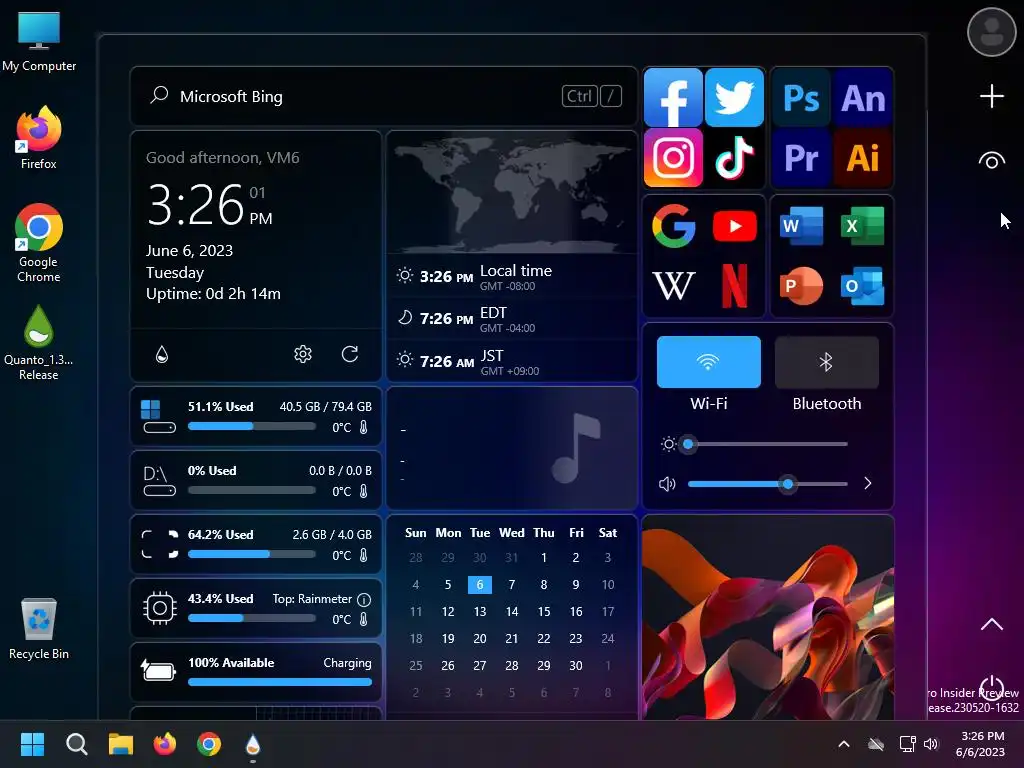1024x768 pixels.
Task: Launch PowerPoint shortcut
Action: (801, 285)
